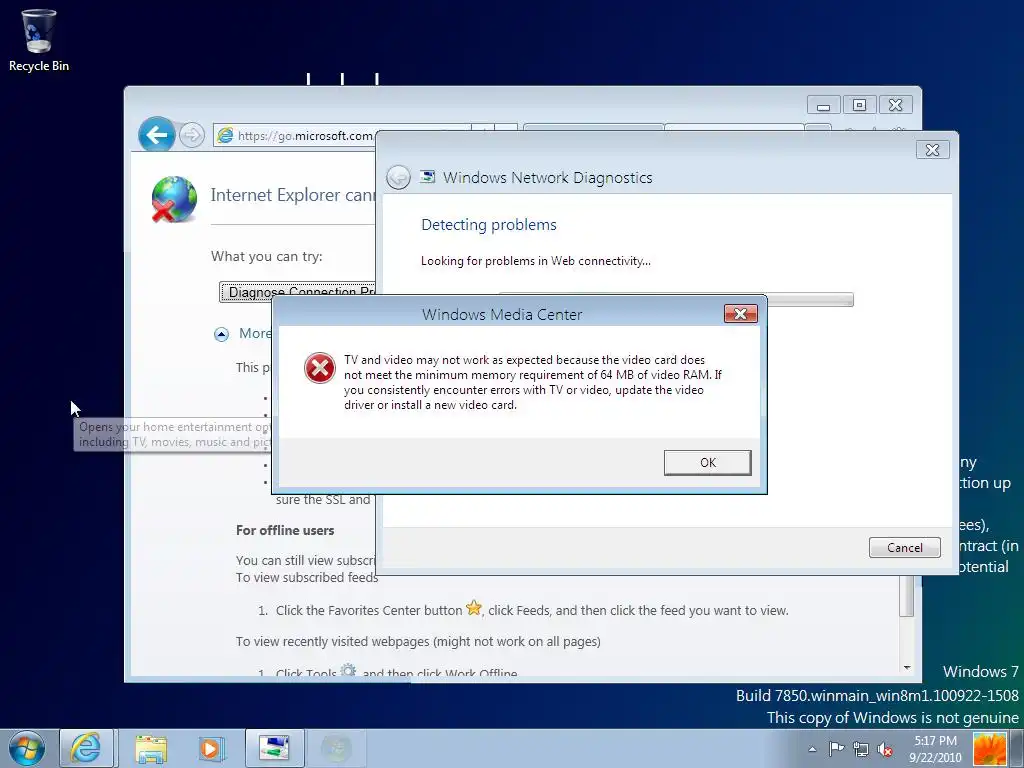Click the 'What you can try:' label
This screenshot has width=1024, height=768.
coord(266,256)
